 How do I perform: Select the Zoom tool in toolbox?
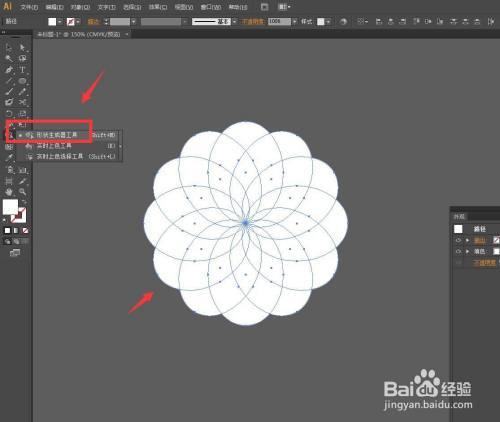tap(22, 192)
